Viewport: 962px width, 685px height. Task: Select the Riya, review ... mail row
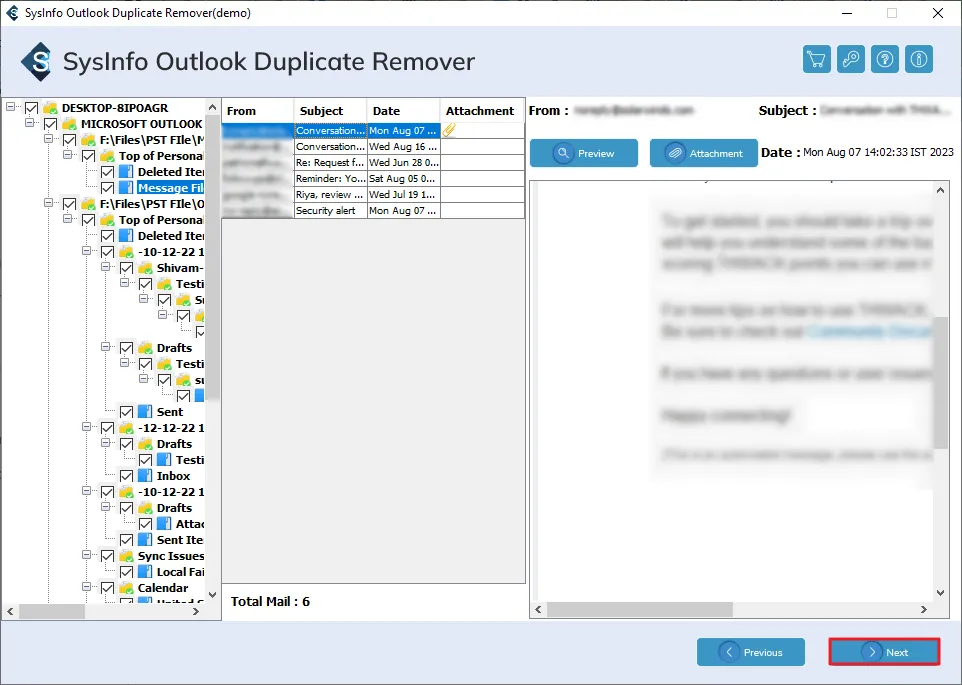(x=373, y=194)
